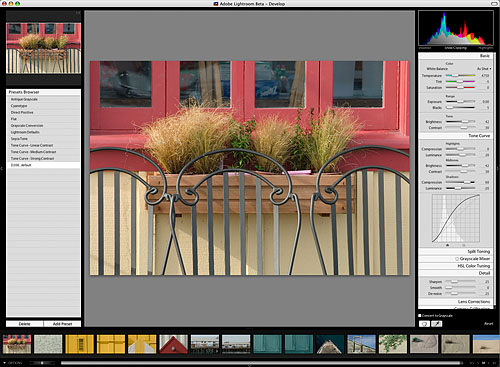
Task: Expand the Split Toning panel
Action: pos(455,251)
